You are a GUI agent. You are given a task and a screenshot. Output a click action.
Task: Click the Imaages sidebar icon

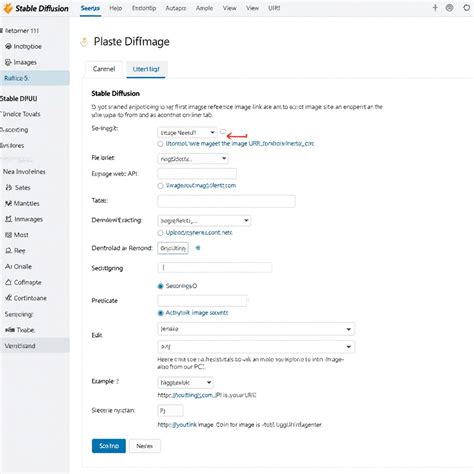pos(8,62)
